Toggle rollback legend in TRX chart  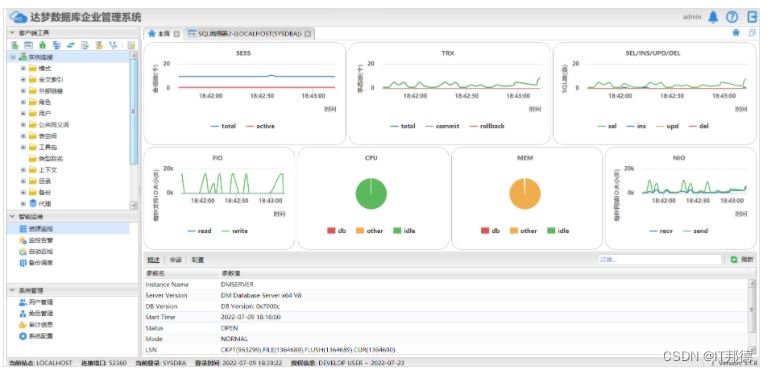click(487, 126)
